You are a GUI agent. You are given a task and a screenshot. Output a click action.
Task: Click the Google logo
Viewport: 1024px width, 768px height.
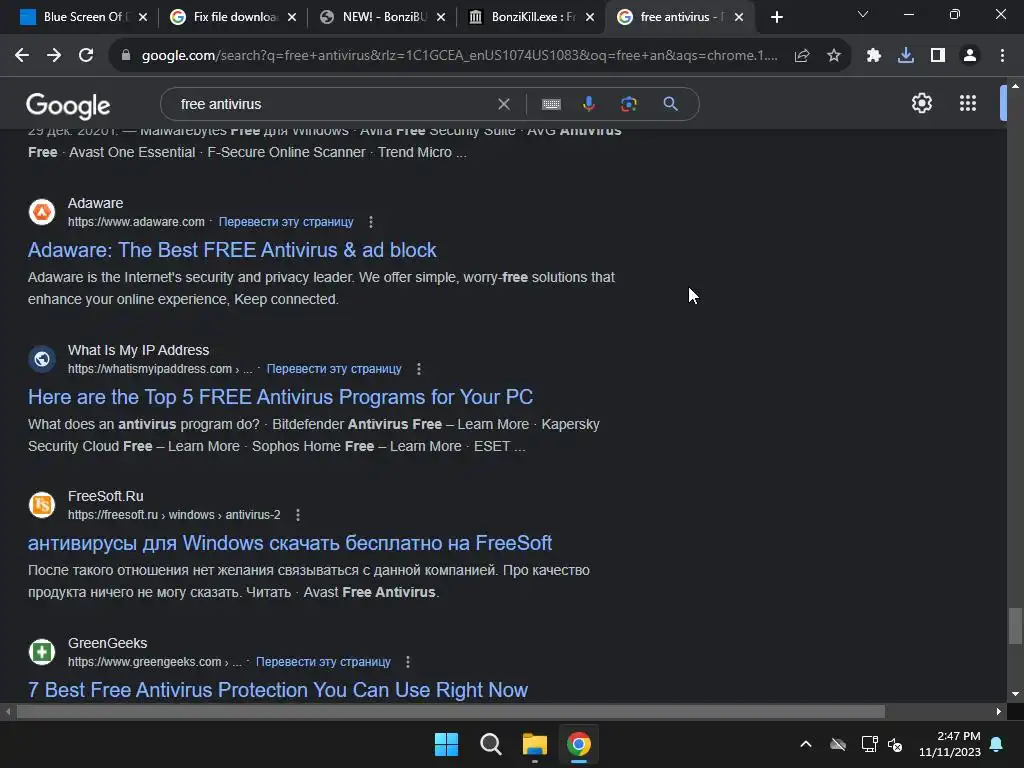click(68, 105)
